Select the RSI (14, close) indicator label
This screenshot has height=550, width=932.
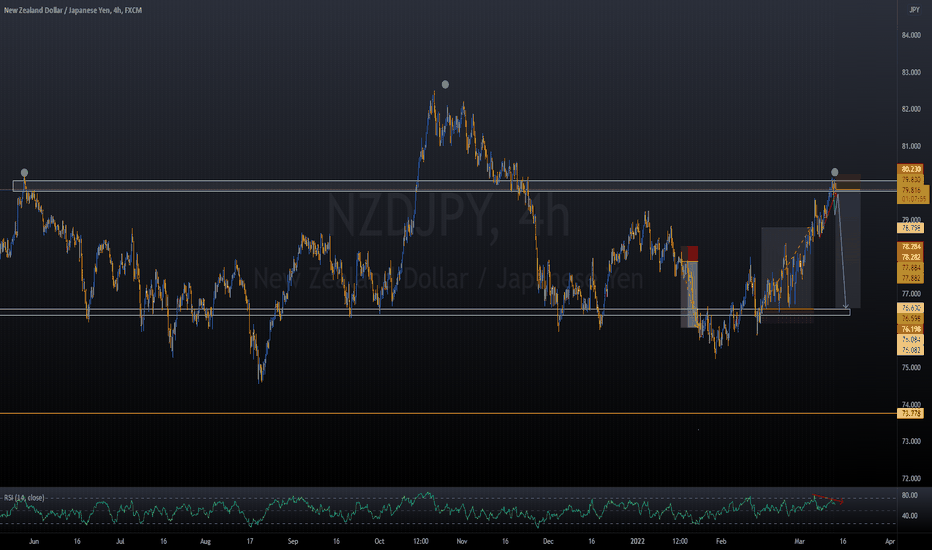pyautogui.click(x=24, y=498)
